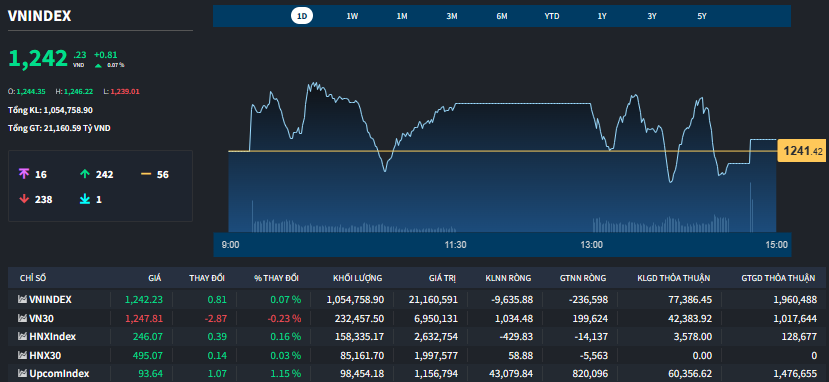Select the 1D time range tab
The image size is (829, 382).
coord(302,16)
